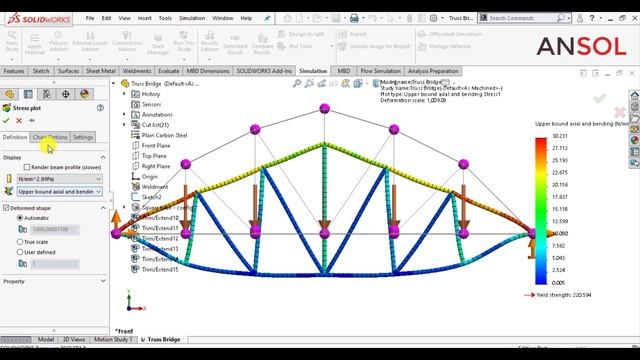Select the Automatic deformation radio button

coord(20,218)
